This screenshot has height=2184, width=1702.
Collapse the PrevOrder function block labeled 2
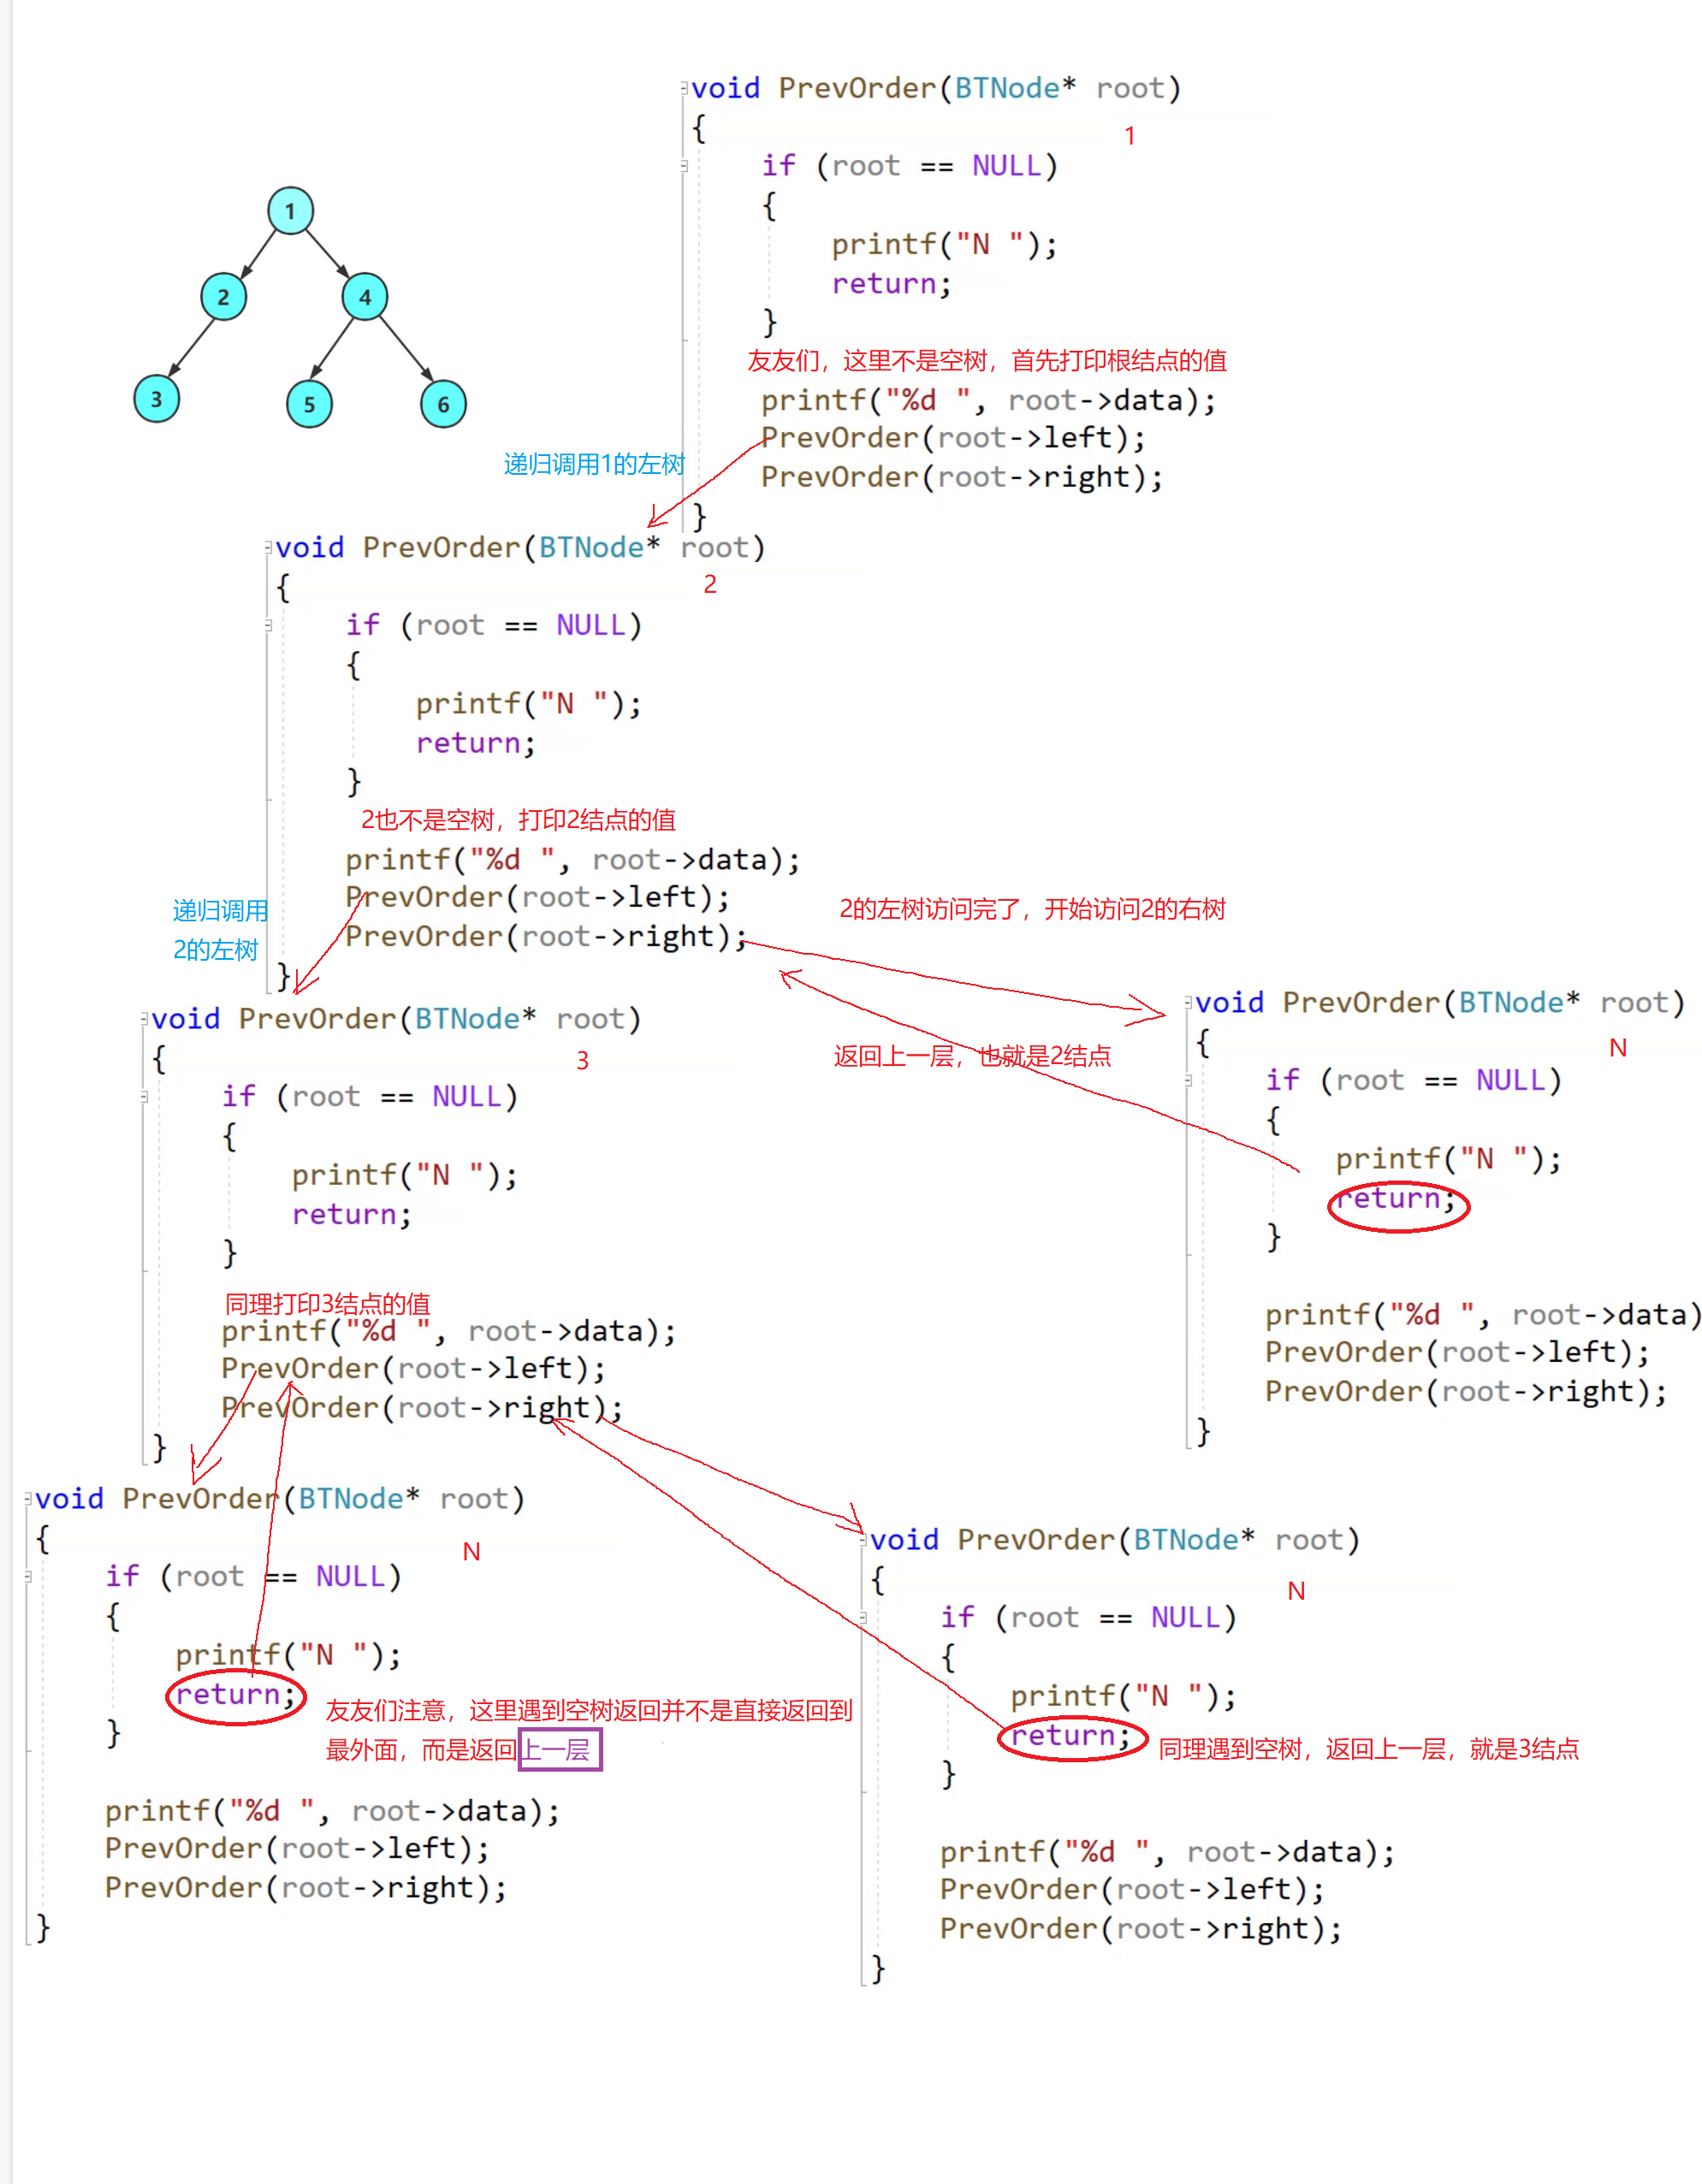[268, 547]
